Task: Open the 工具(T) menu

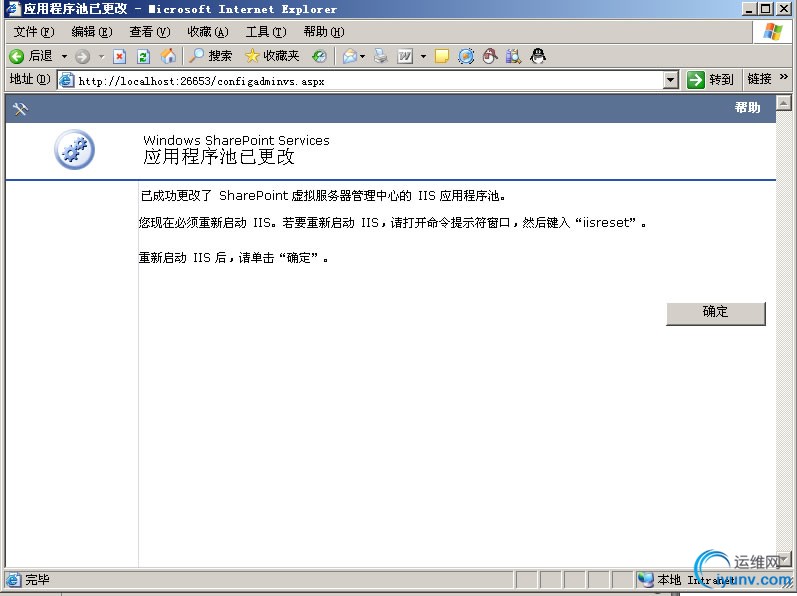Action: pos(266,32)
